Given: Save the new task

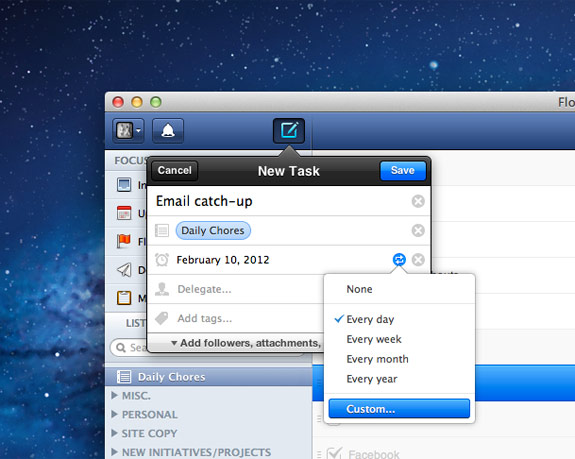Looking at the screenshot, I should [x=403, y=170].
